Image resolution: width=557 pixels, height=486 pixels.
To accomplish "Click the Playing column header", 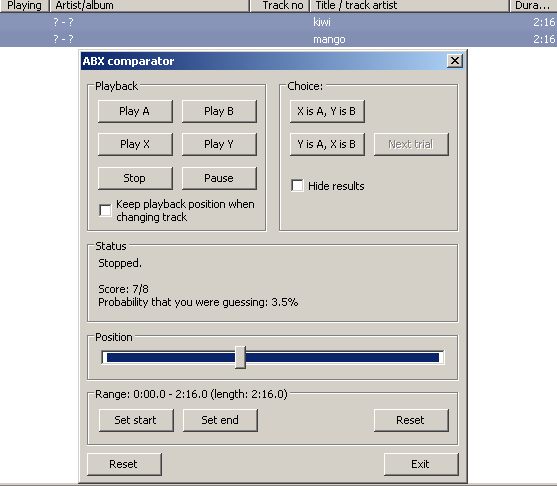I will 24,5.
